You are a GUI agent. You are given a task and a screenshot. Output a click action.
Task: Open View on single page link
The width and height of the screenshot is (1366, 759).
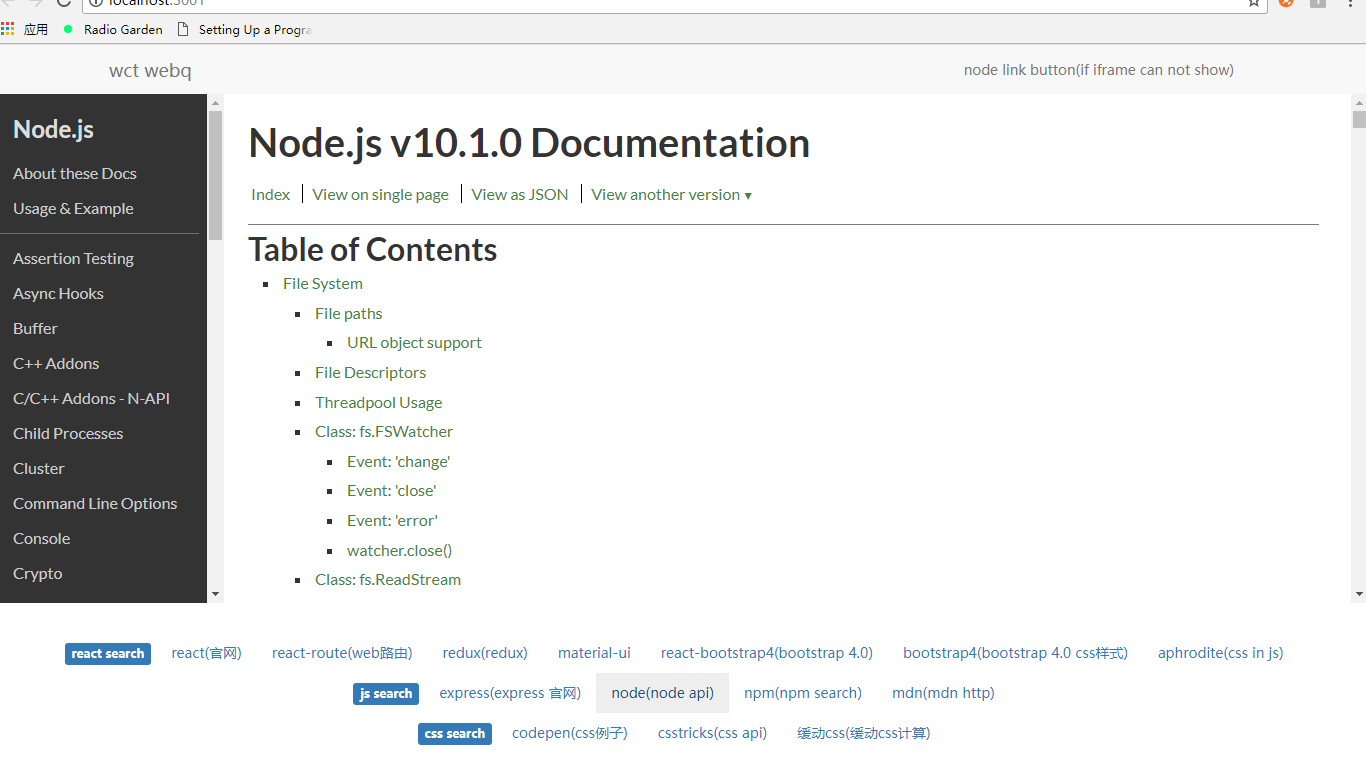tap(380, 195)
